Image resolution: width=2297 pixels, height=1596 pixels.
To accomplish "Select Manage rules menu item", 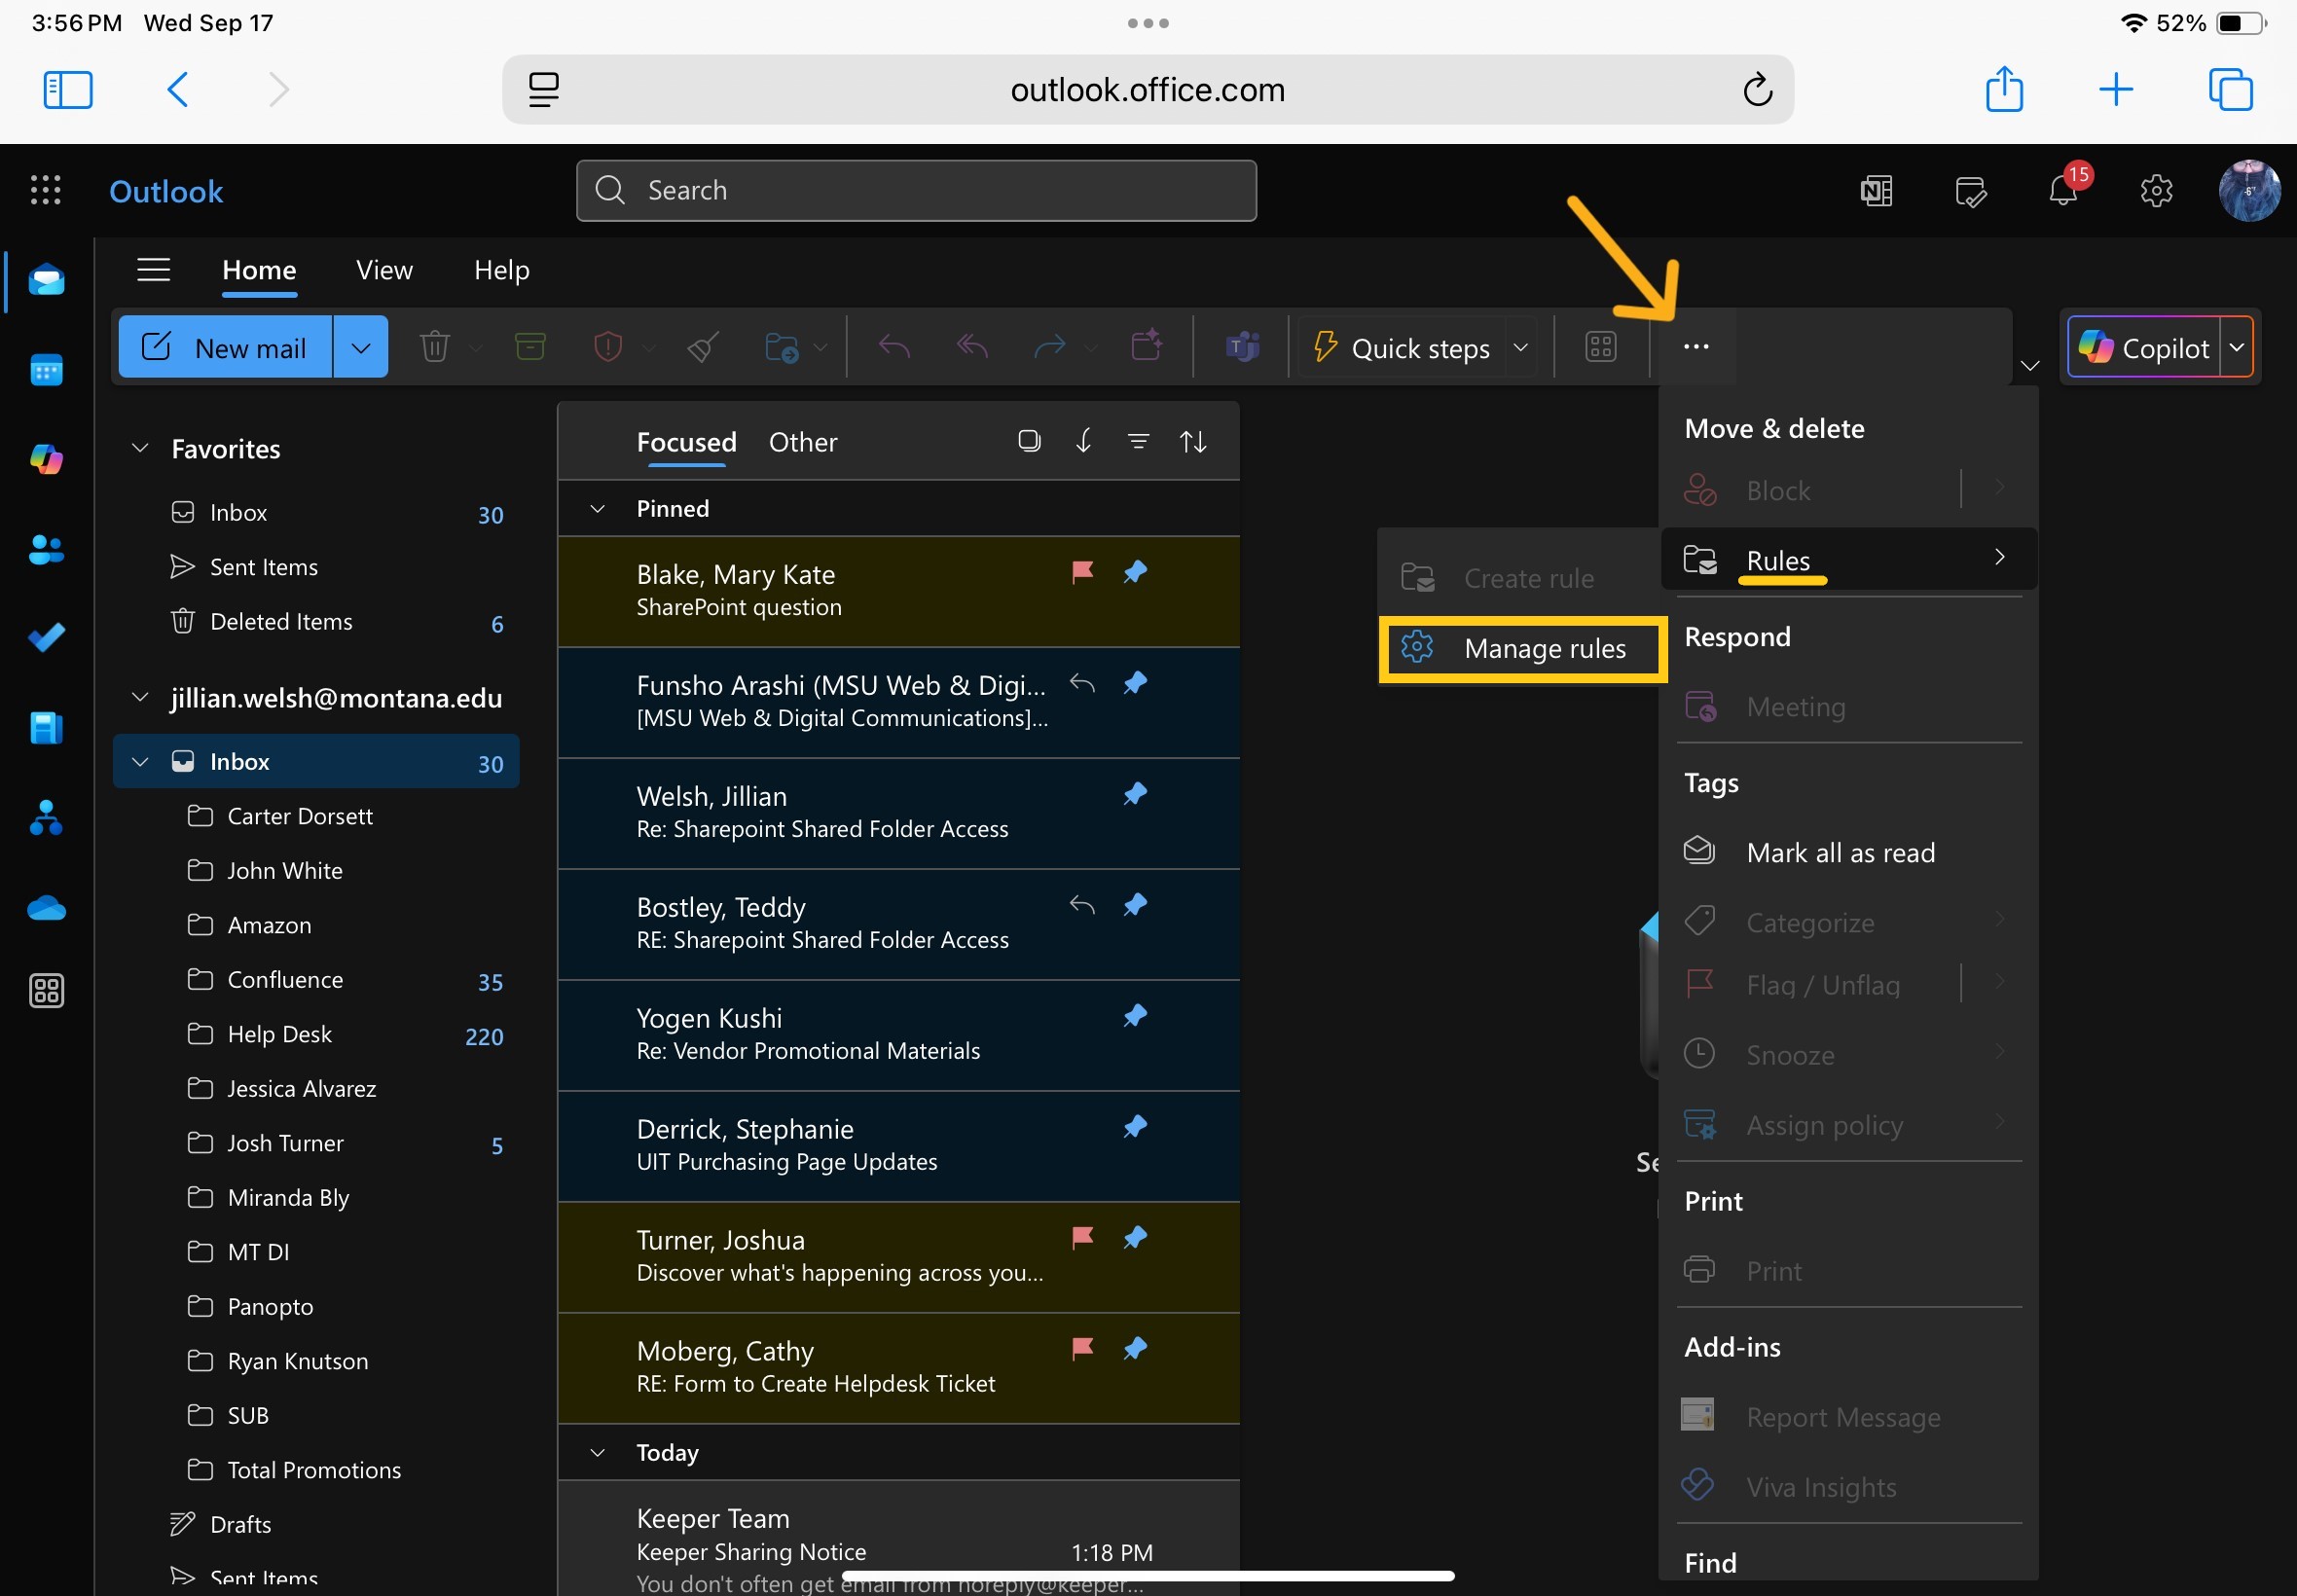I will (x=1543, y=649).
